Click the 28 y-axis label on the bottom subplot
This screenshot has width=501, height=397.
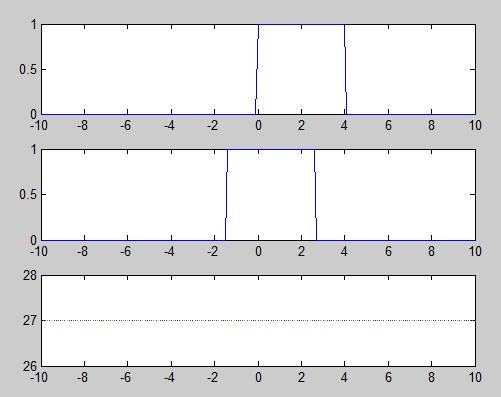[x=30, y=276]
